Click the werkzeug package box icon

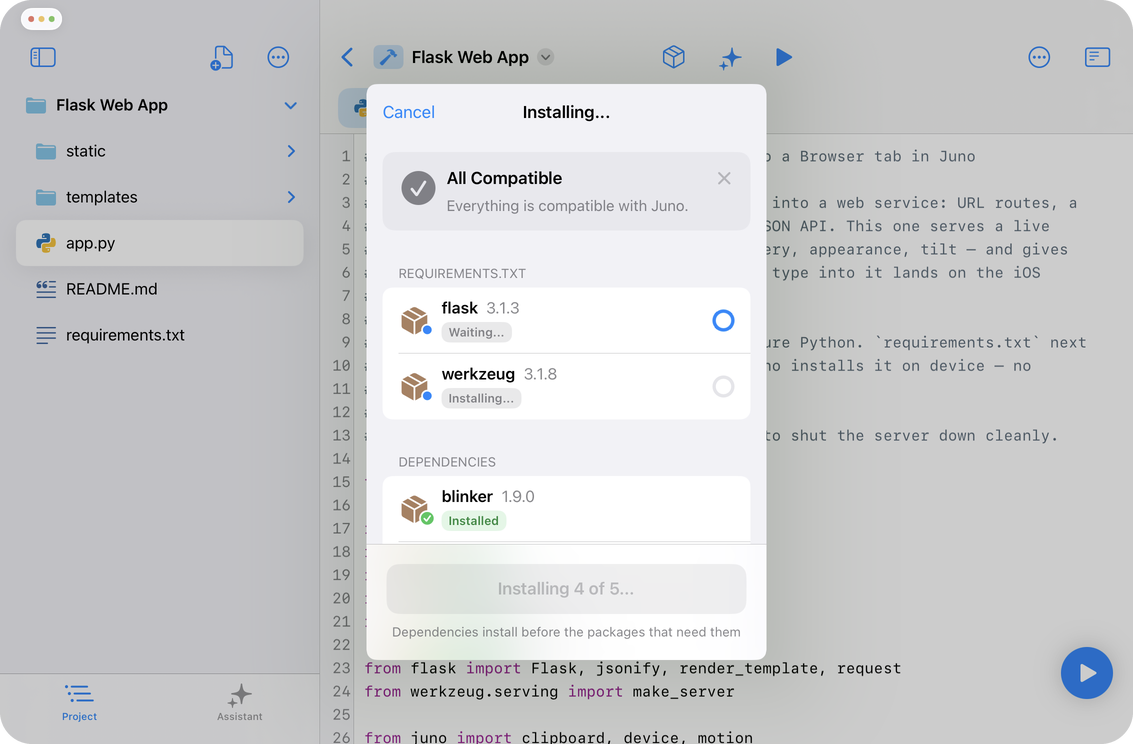[415, 386]
